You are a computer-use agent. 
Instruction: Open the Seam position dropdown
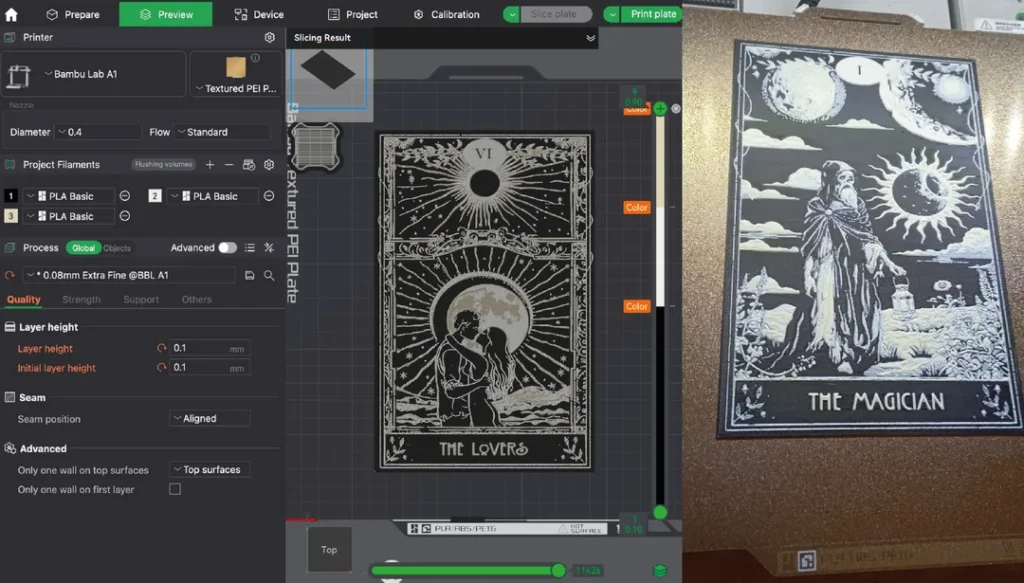click(x=210, y=419)
